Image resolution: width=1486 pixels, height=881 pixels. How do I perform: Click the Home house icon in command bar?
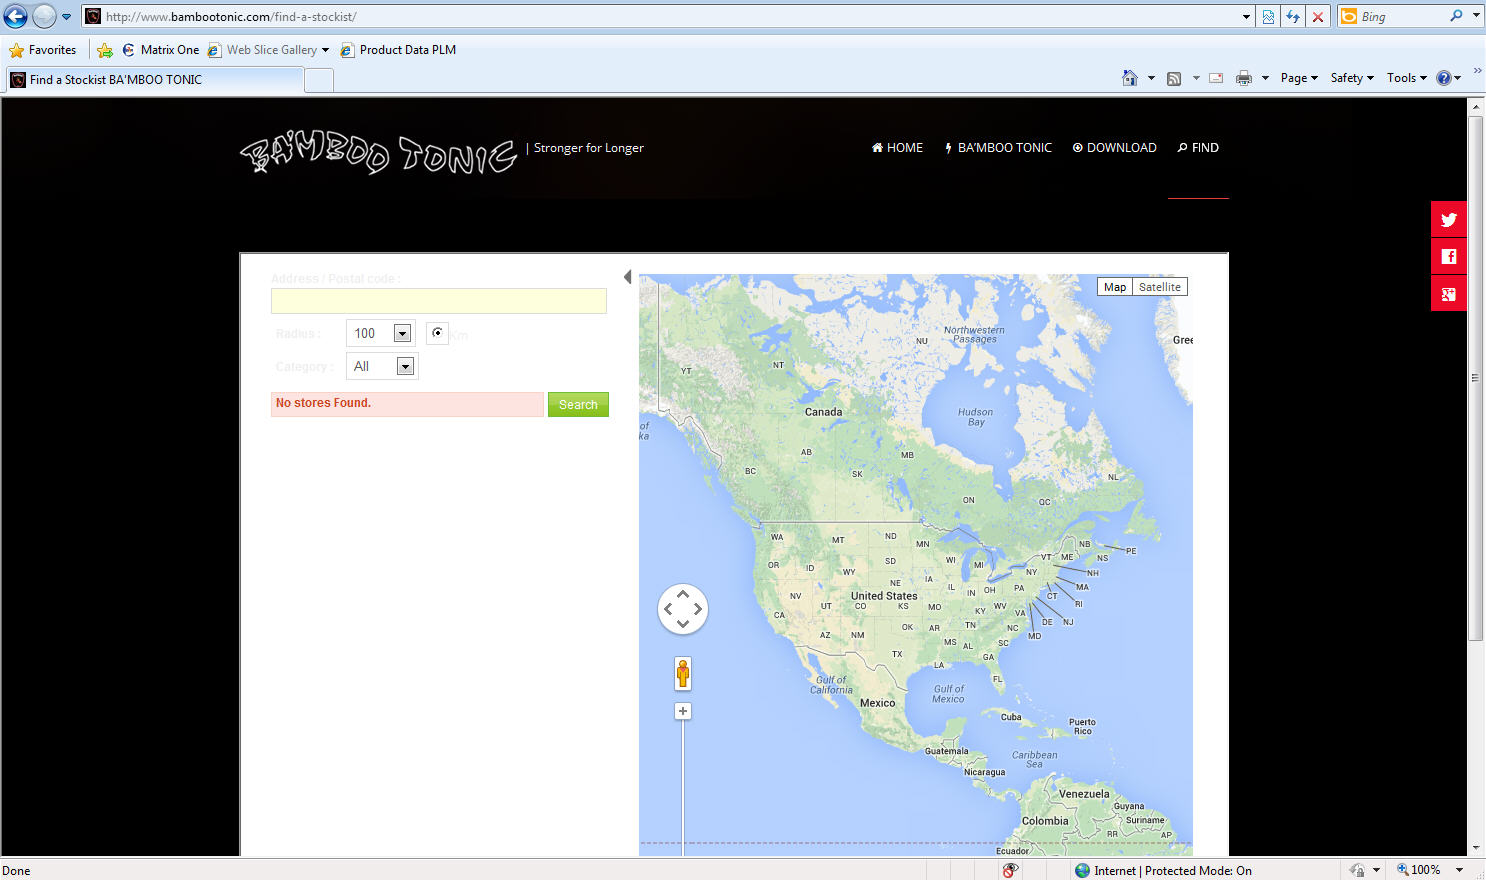1130,78
